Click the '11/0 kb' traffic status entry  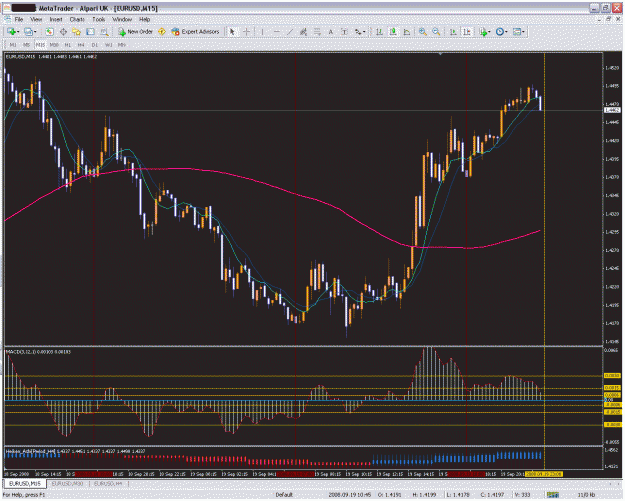coord(586,495)
